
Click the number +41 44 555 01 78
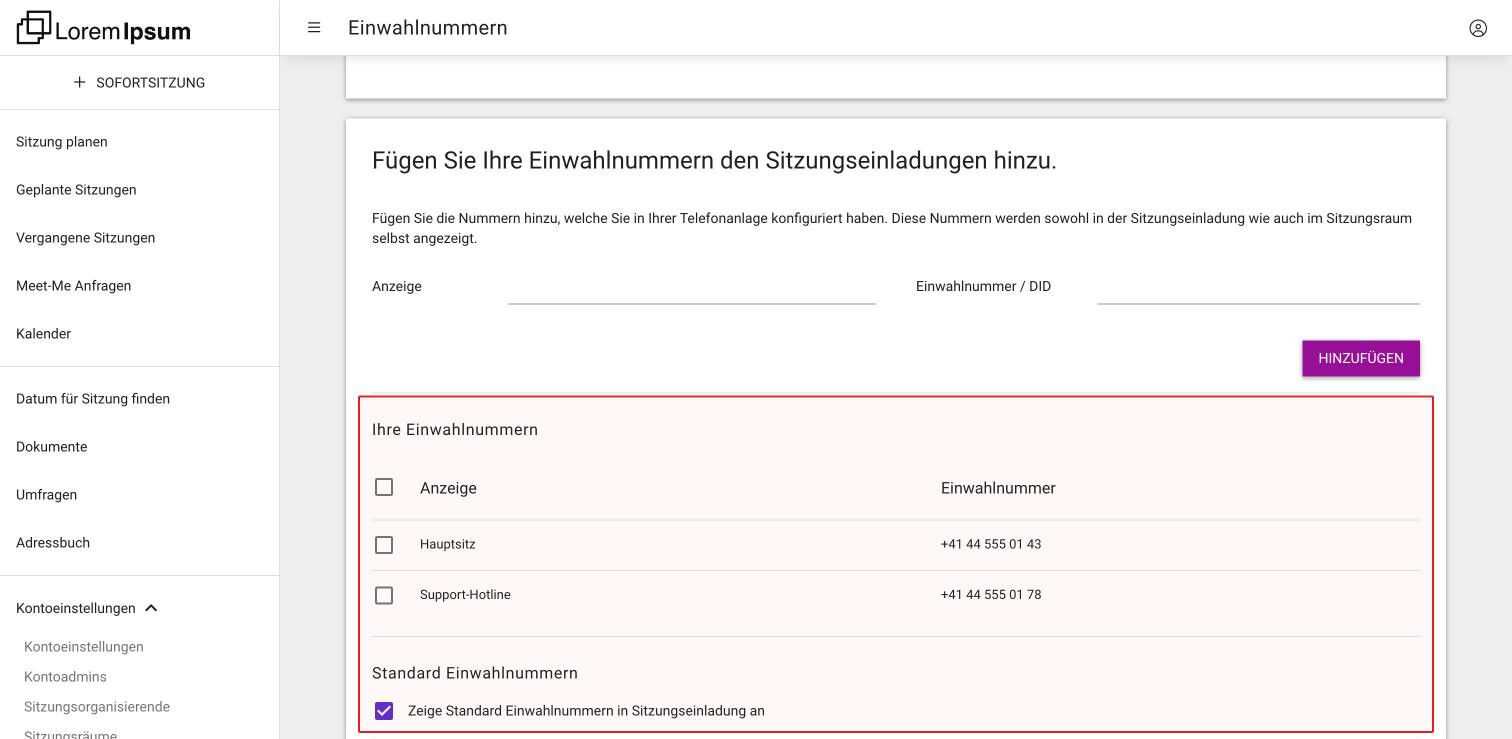[x=991, y=595]
